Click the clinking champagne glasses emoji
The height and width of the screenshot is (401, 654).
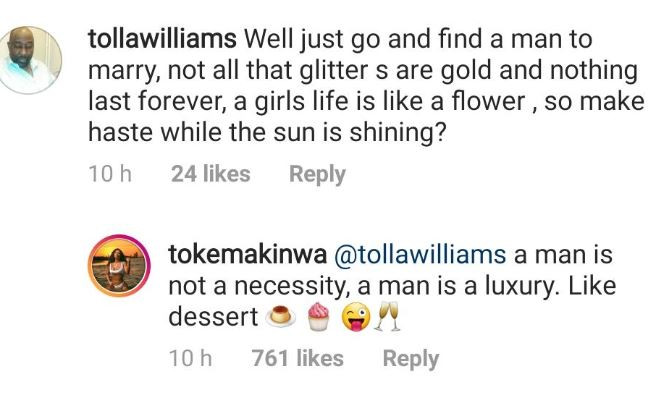387,318
